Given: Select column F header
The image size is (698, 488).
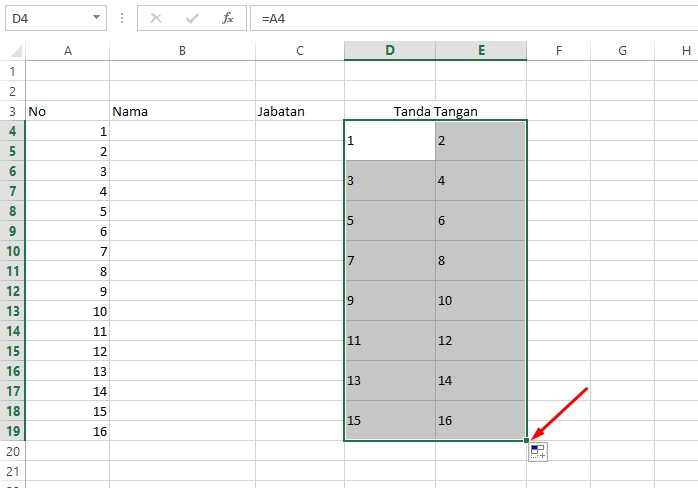Looking at the screenshot, I should 559,51.
